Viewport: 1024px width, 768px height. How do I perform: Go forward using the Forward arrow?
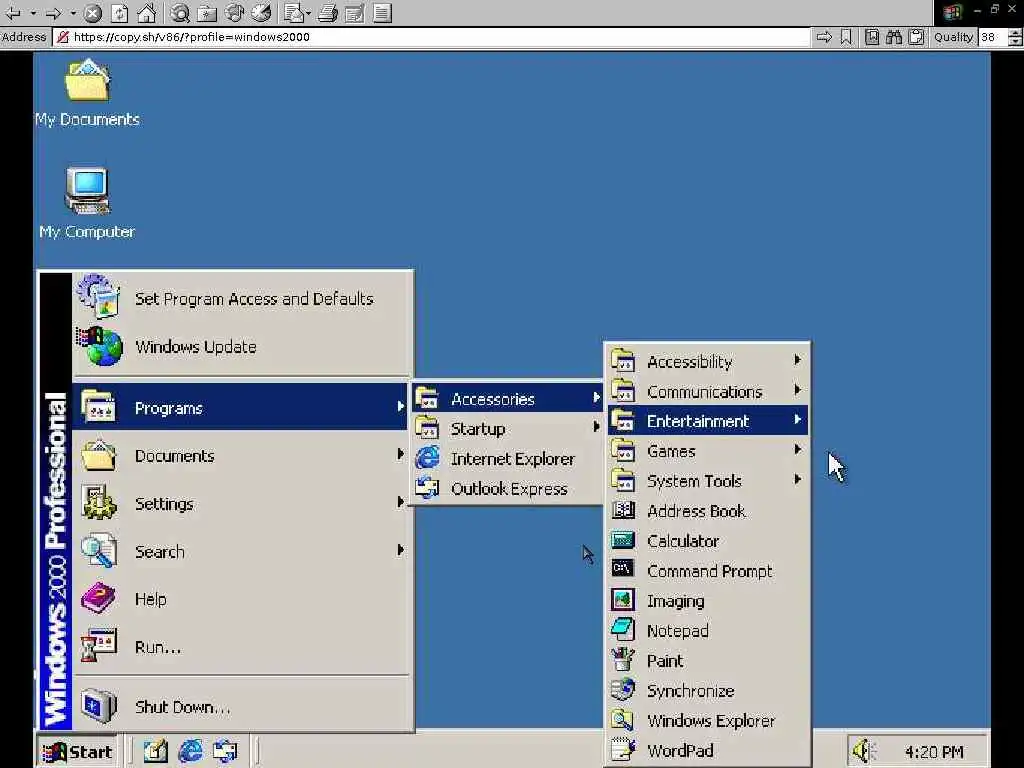click(x=54, y=13)
